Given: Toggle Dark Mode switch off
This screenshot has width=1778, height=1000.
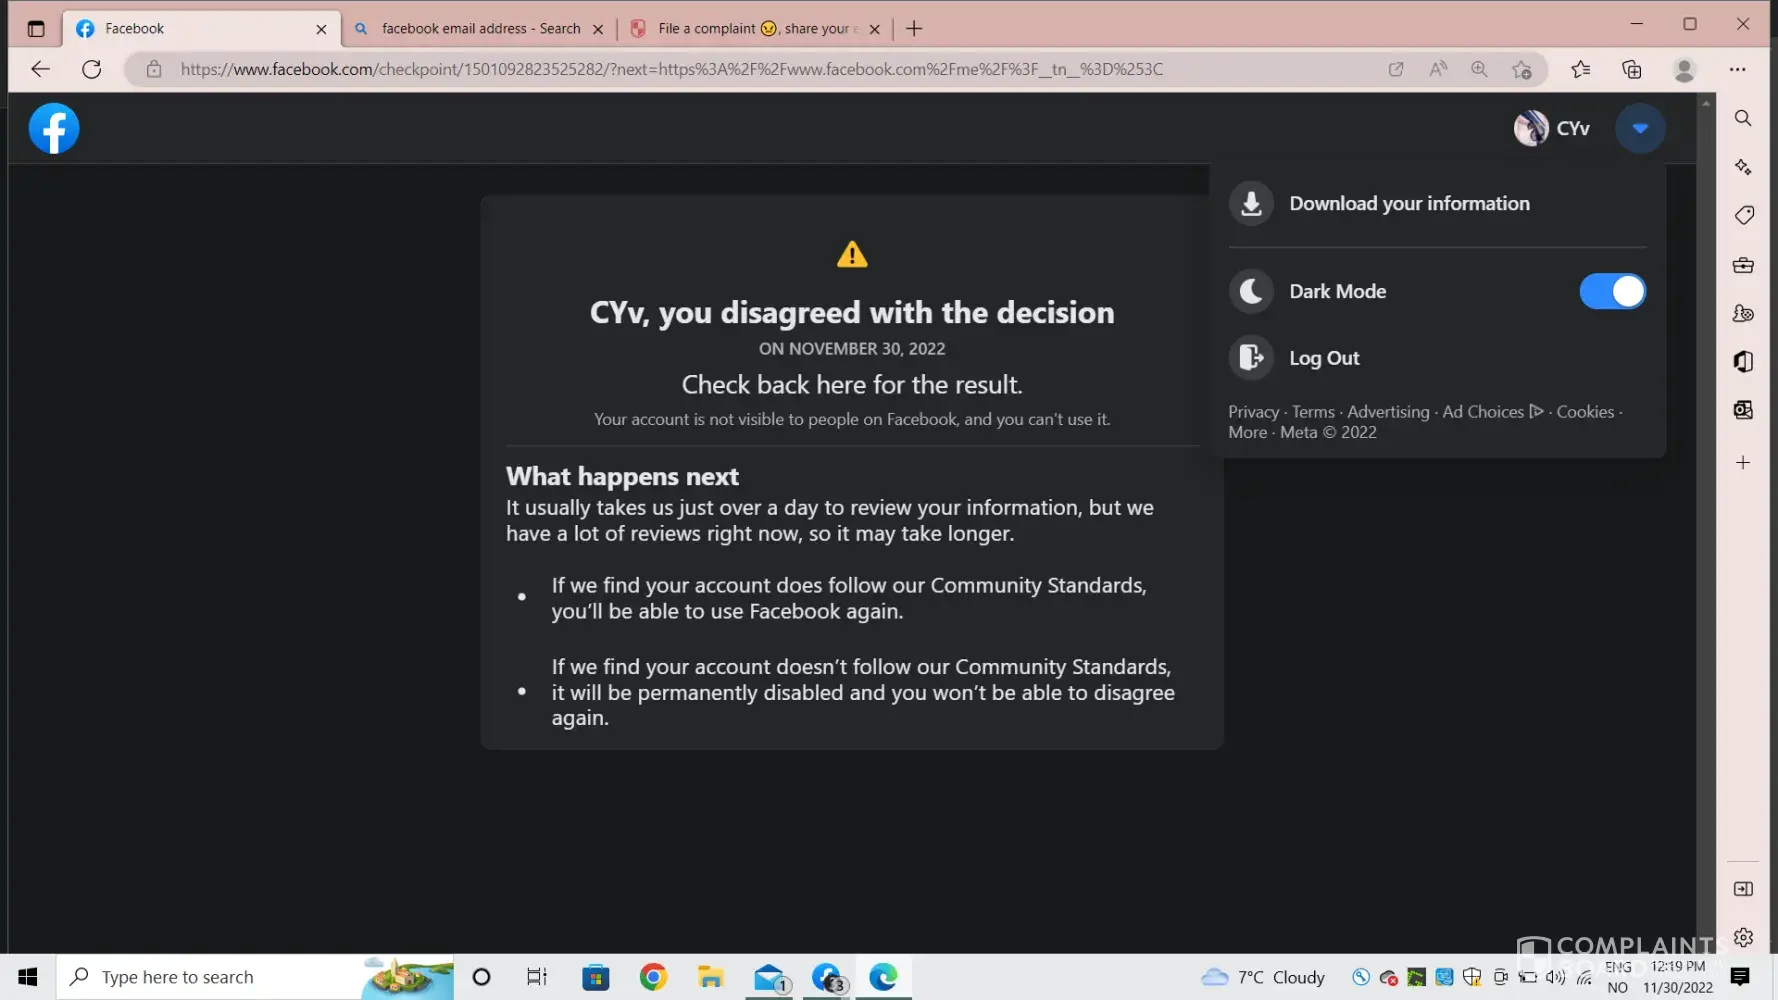Looking at the screenshot, I should pyautogui.click(x=1611, y=292).
